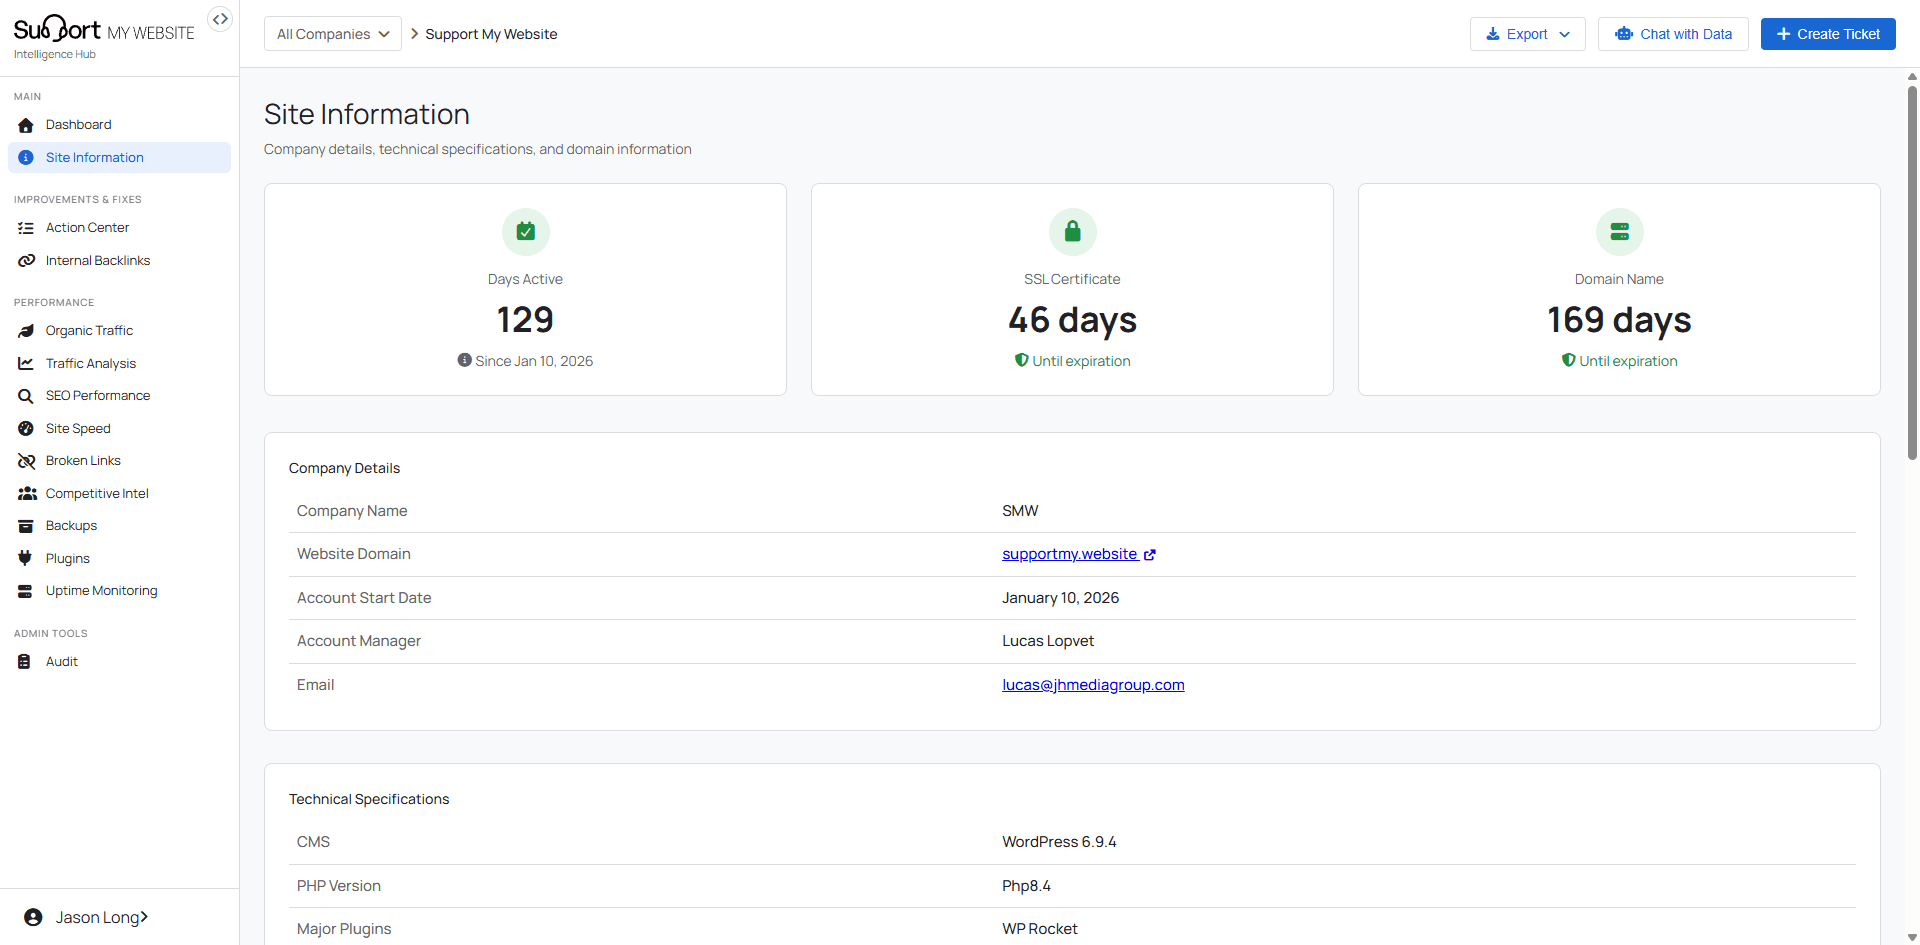Click the shield icon under 46 days
This screenshot has height=945, width=1920.
[x=1021, y=360]
